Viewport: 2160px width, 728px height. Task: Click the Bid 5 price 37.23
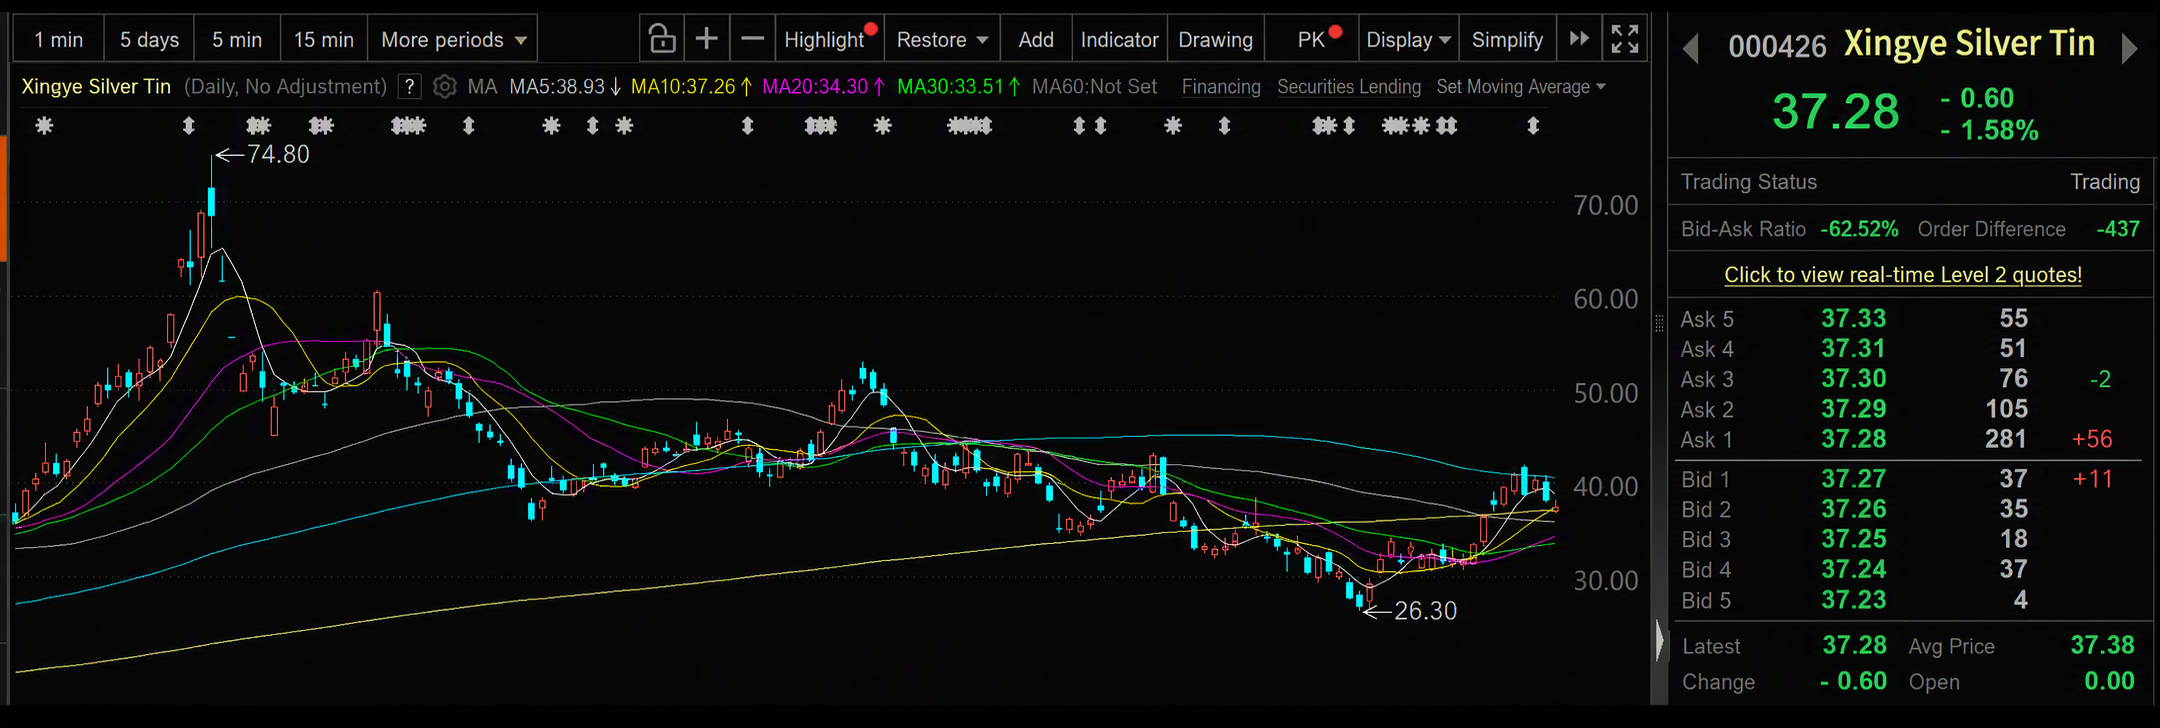[1853, 600]
